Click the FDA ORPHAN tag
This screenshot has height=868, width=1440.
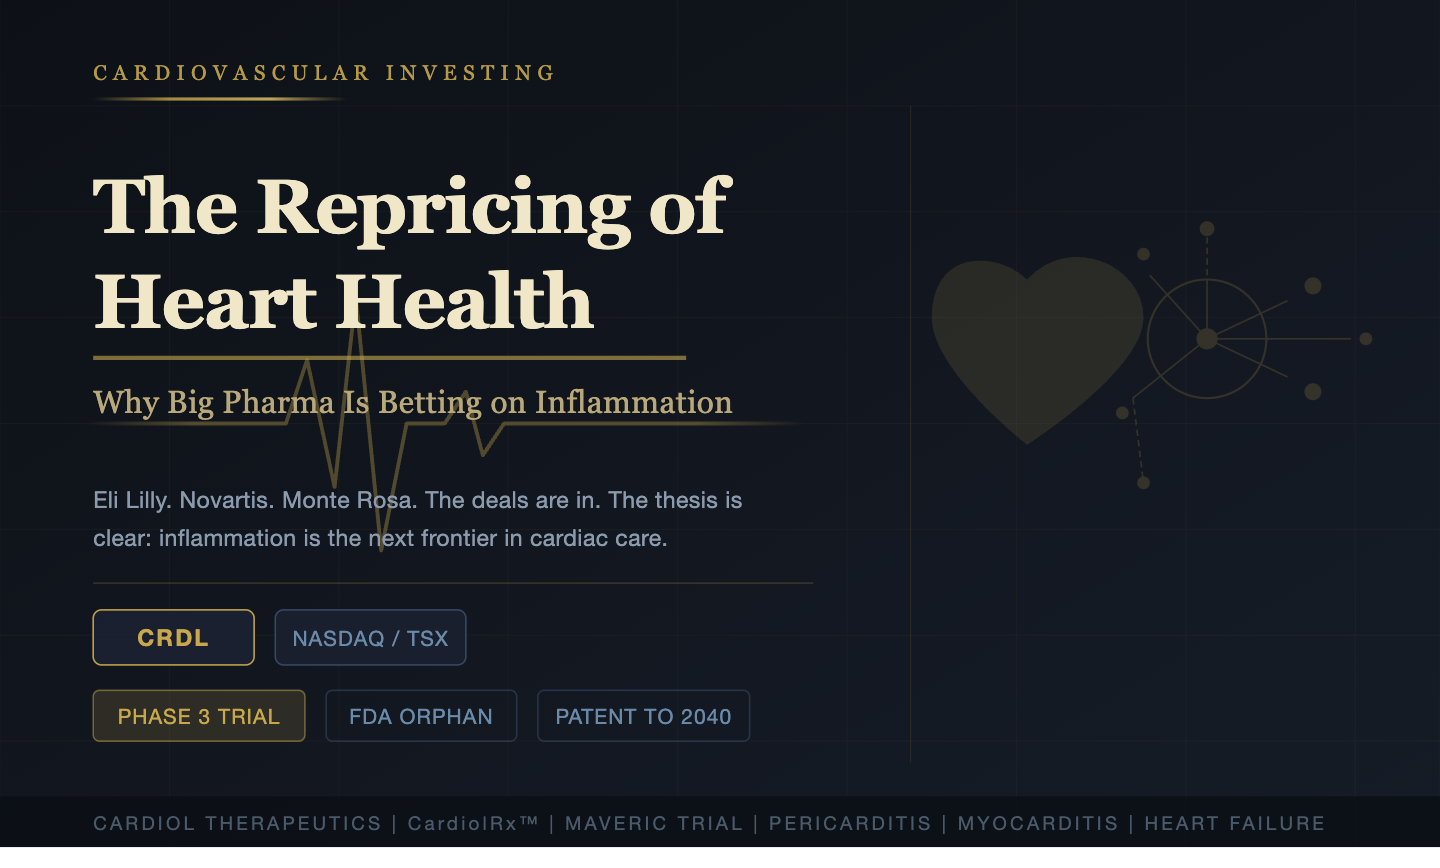(x=421, y=716)
